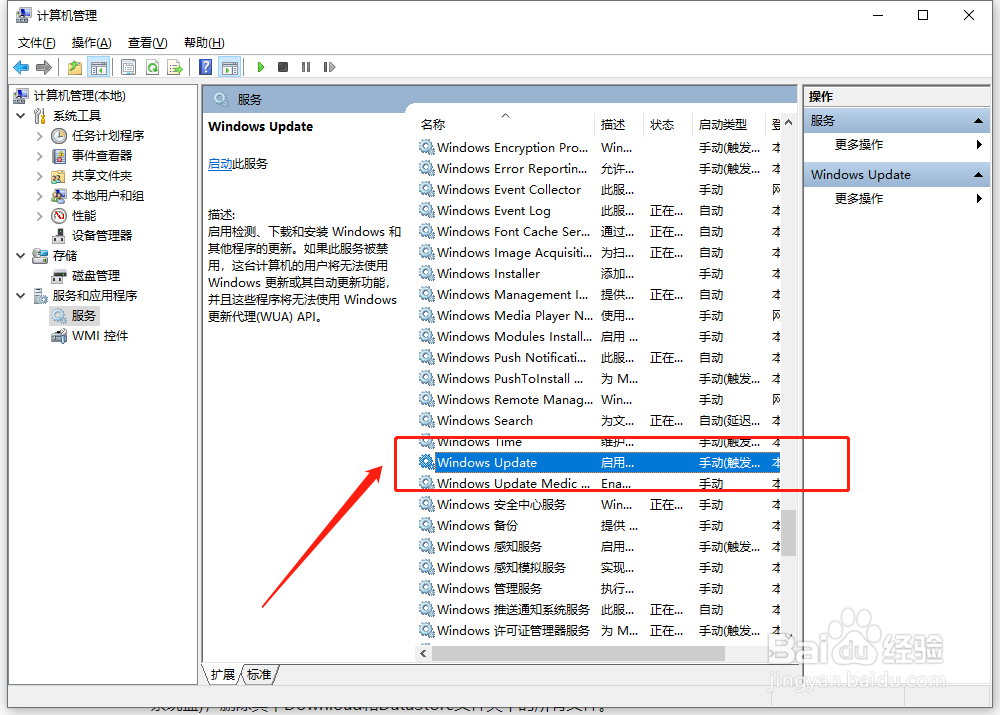The height and width of the screenshot is (715, 1000).
Task: Select 设备管理器 in the tree
Action: 101,236
